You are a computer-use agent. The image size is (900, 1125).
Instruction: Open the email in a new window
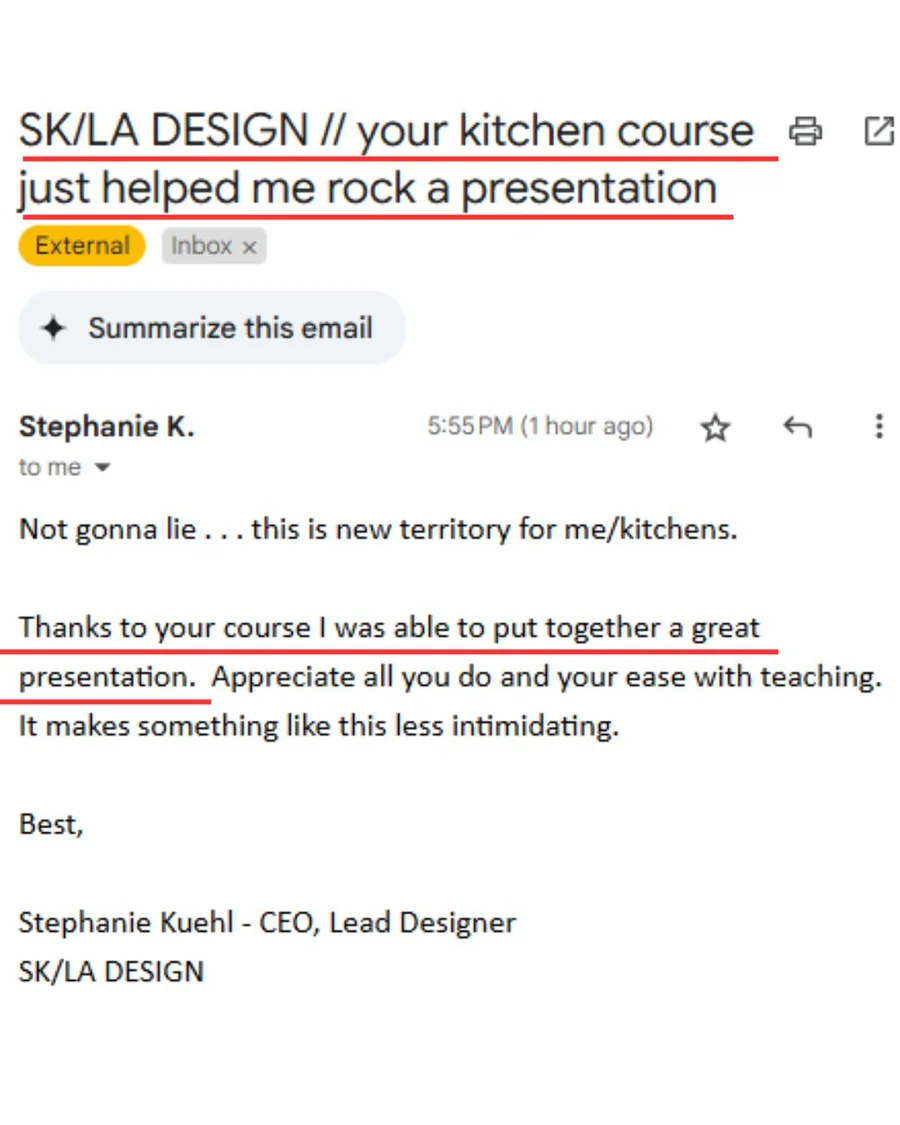tap(878, 130)
